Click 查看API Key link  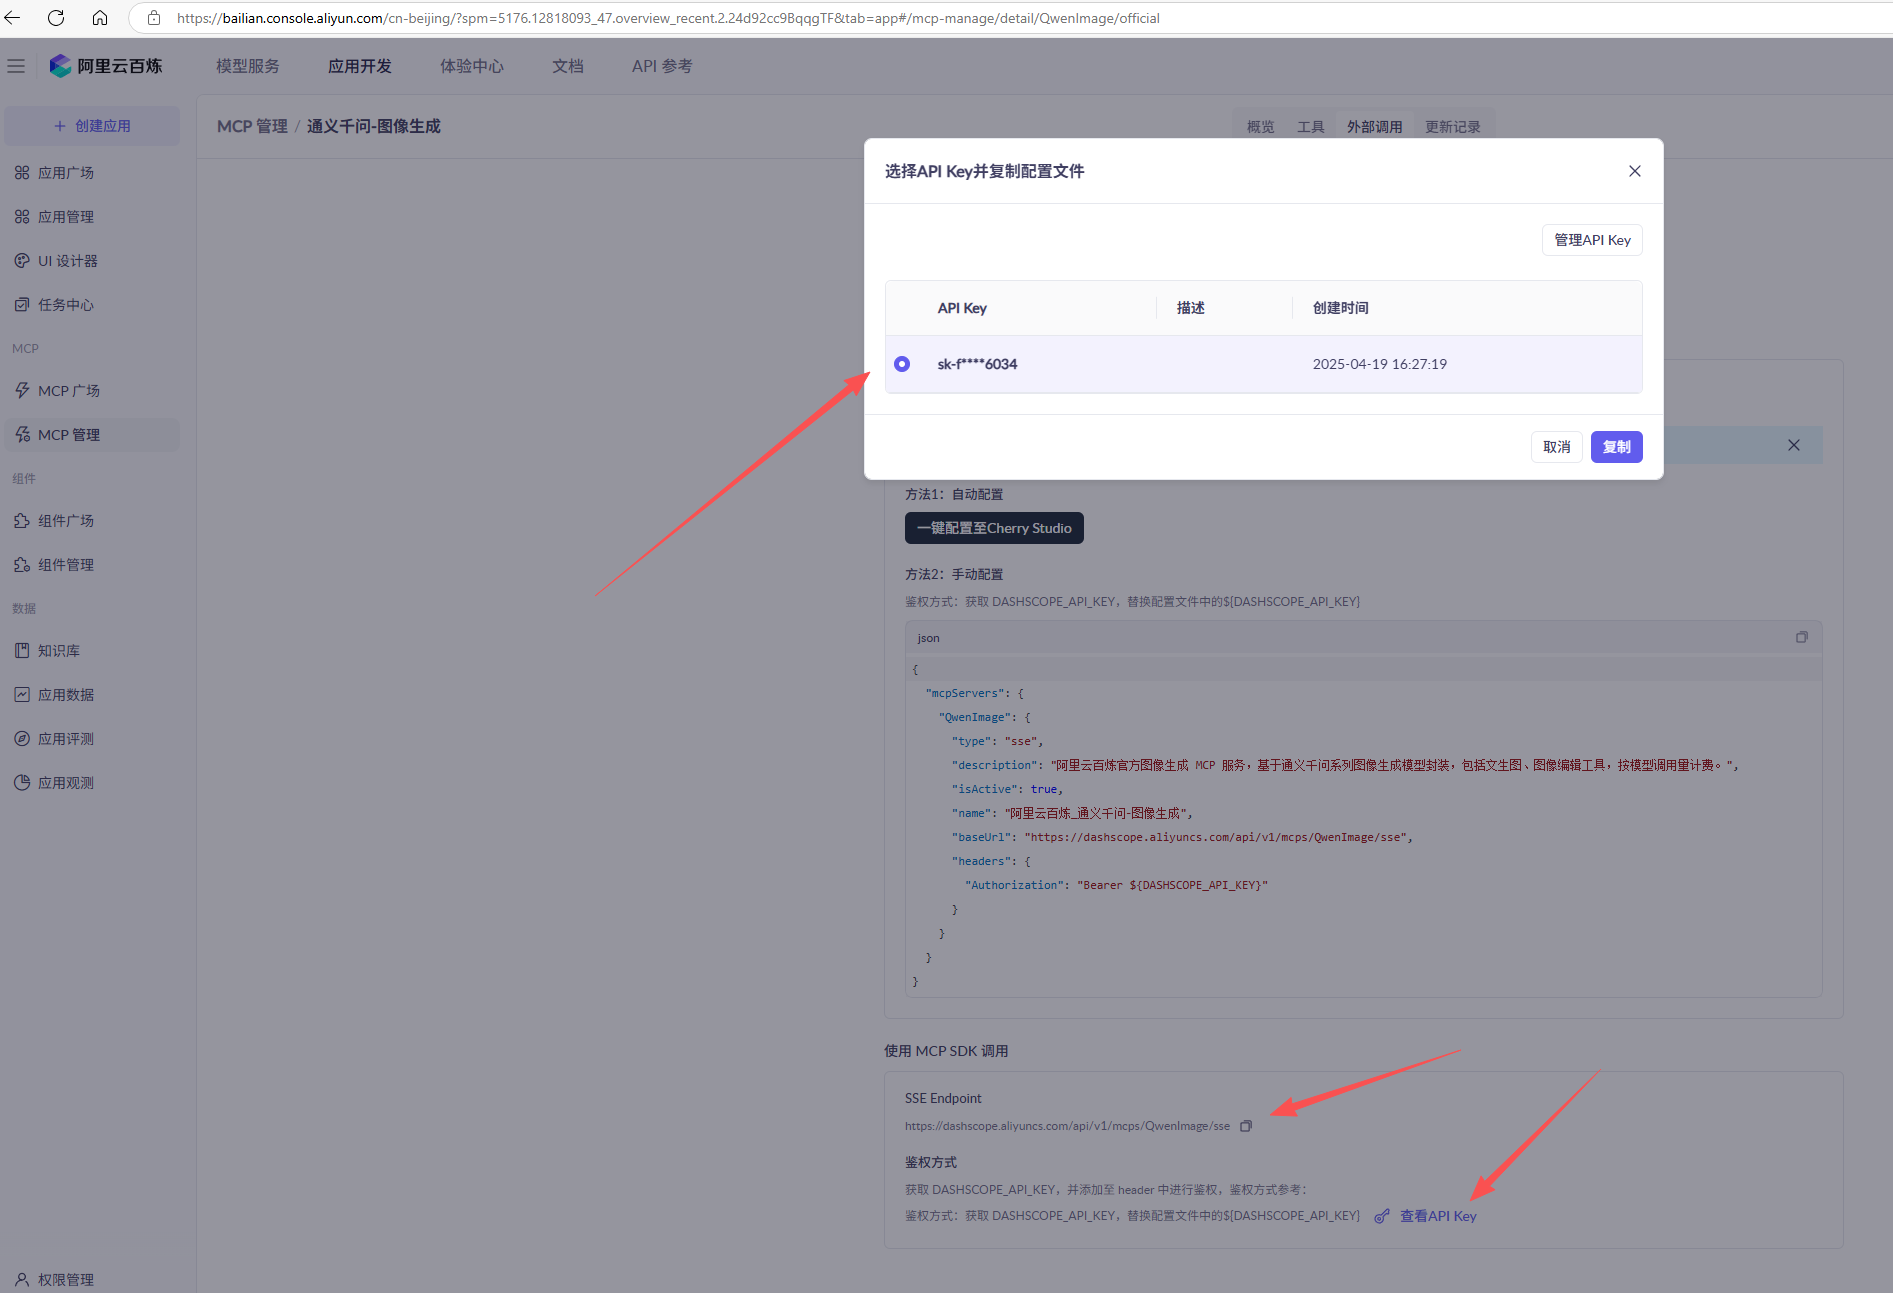click(1437, 1216)
